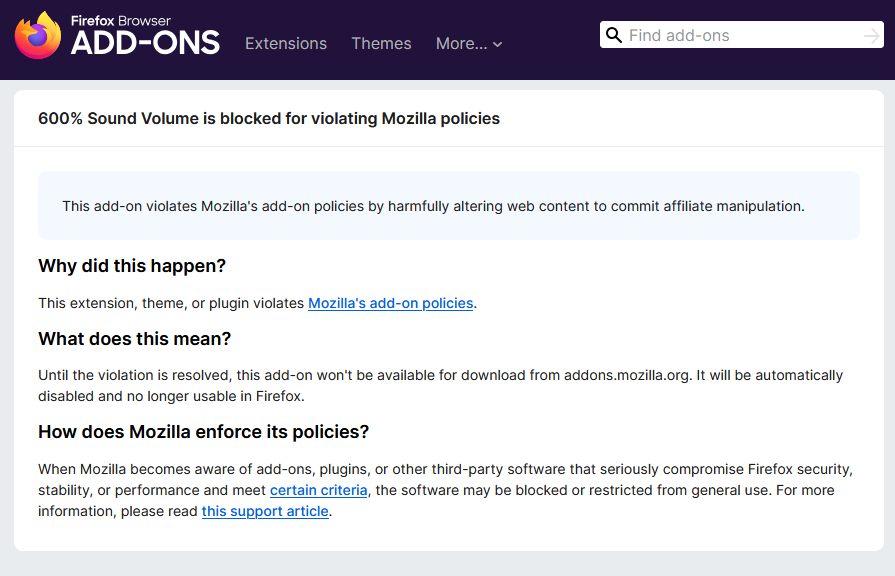The width and height of the screenshot is (895, 576).
Task: Open this support article link
Action: click(x=265, y=511)
